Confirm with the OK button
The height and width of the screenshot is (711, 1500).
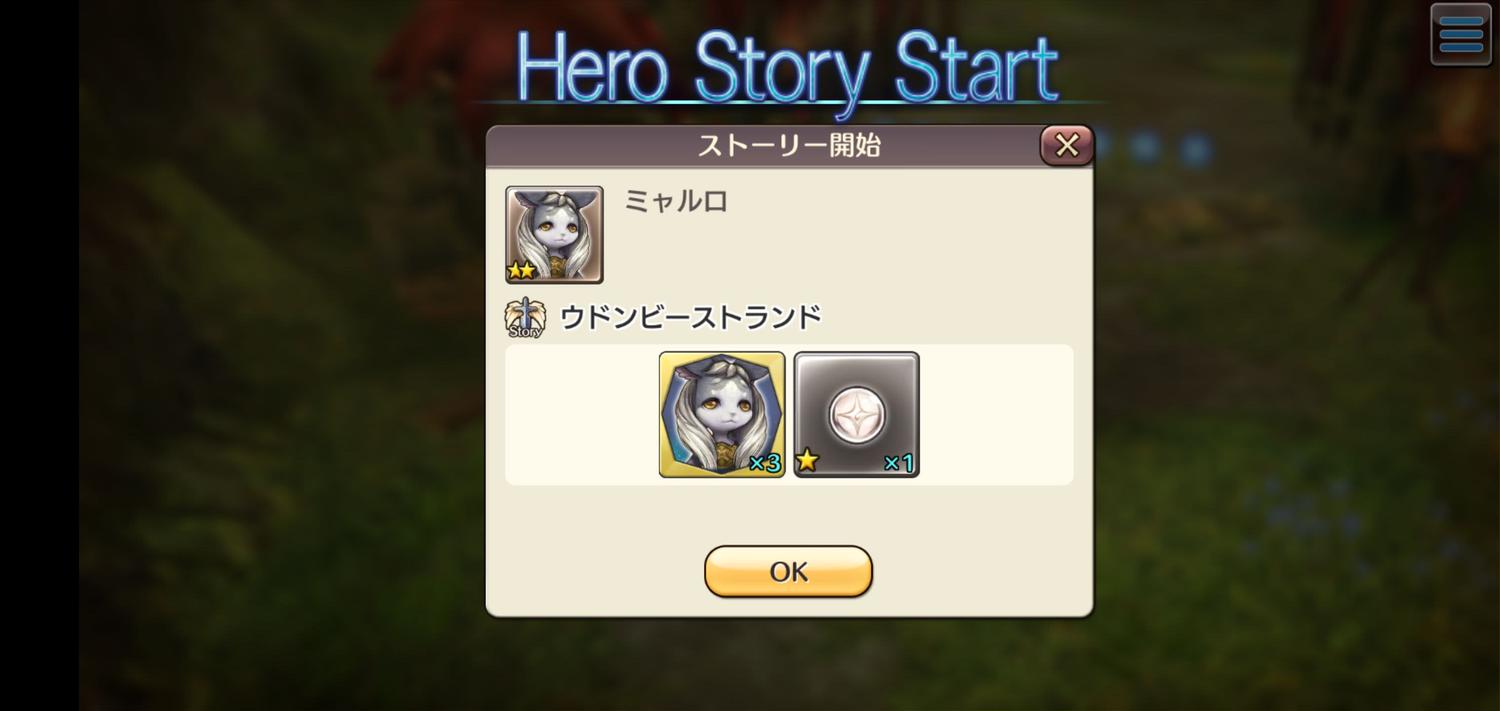pos(788,571)
